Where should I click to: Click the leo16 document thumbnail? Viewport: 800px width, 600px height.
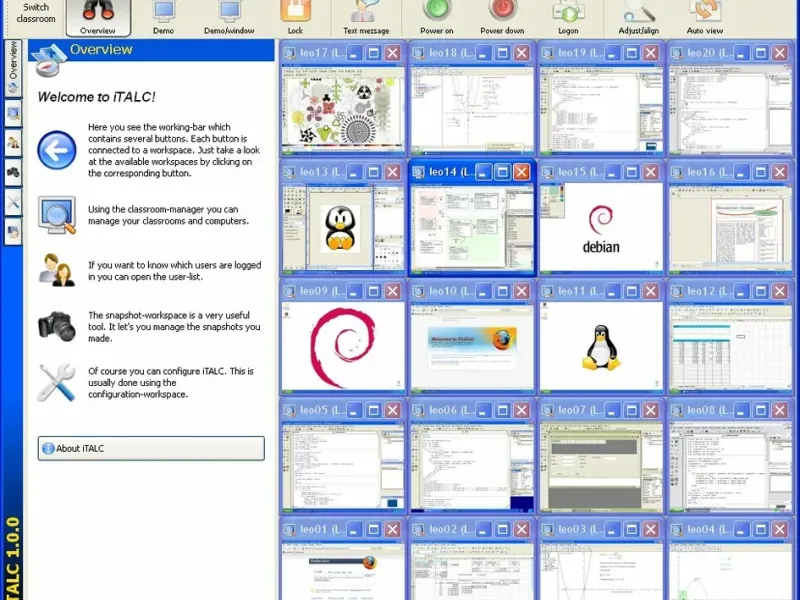point(731,228)
